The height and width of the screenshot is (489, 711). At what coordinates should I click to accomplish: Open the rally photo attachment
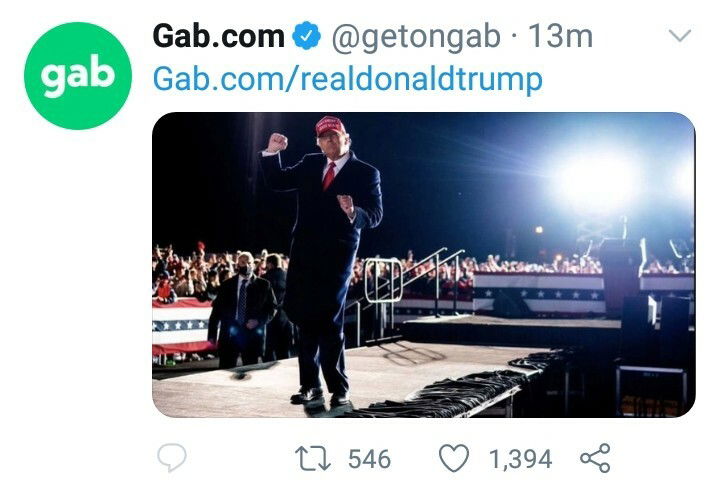click(423, 264)
